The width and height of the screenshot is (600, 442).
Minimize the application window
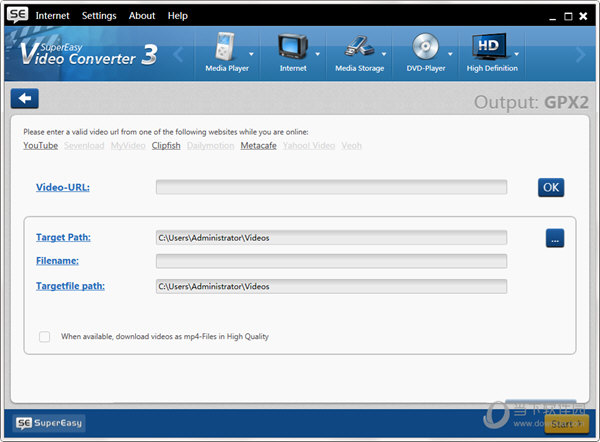pyautogui.click(x=552, y=17)
